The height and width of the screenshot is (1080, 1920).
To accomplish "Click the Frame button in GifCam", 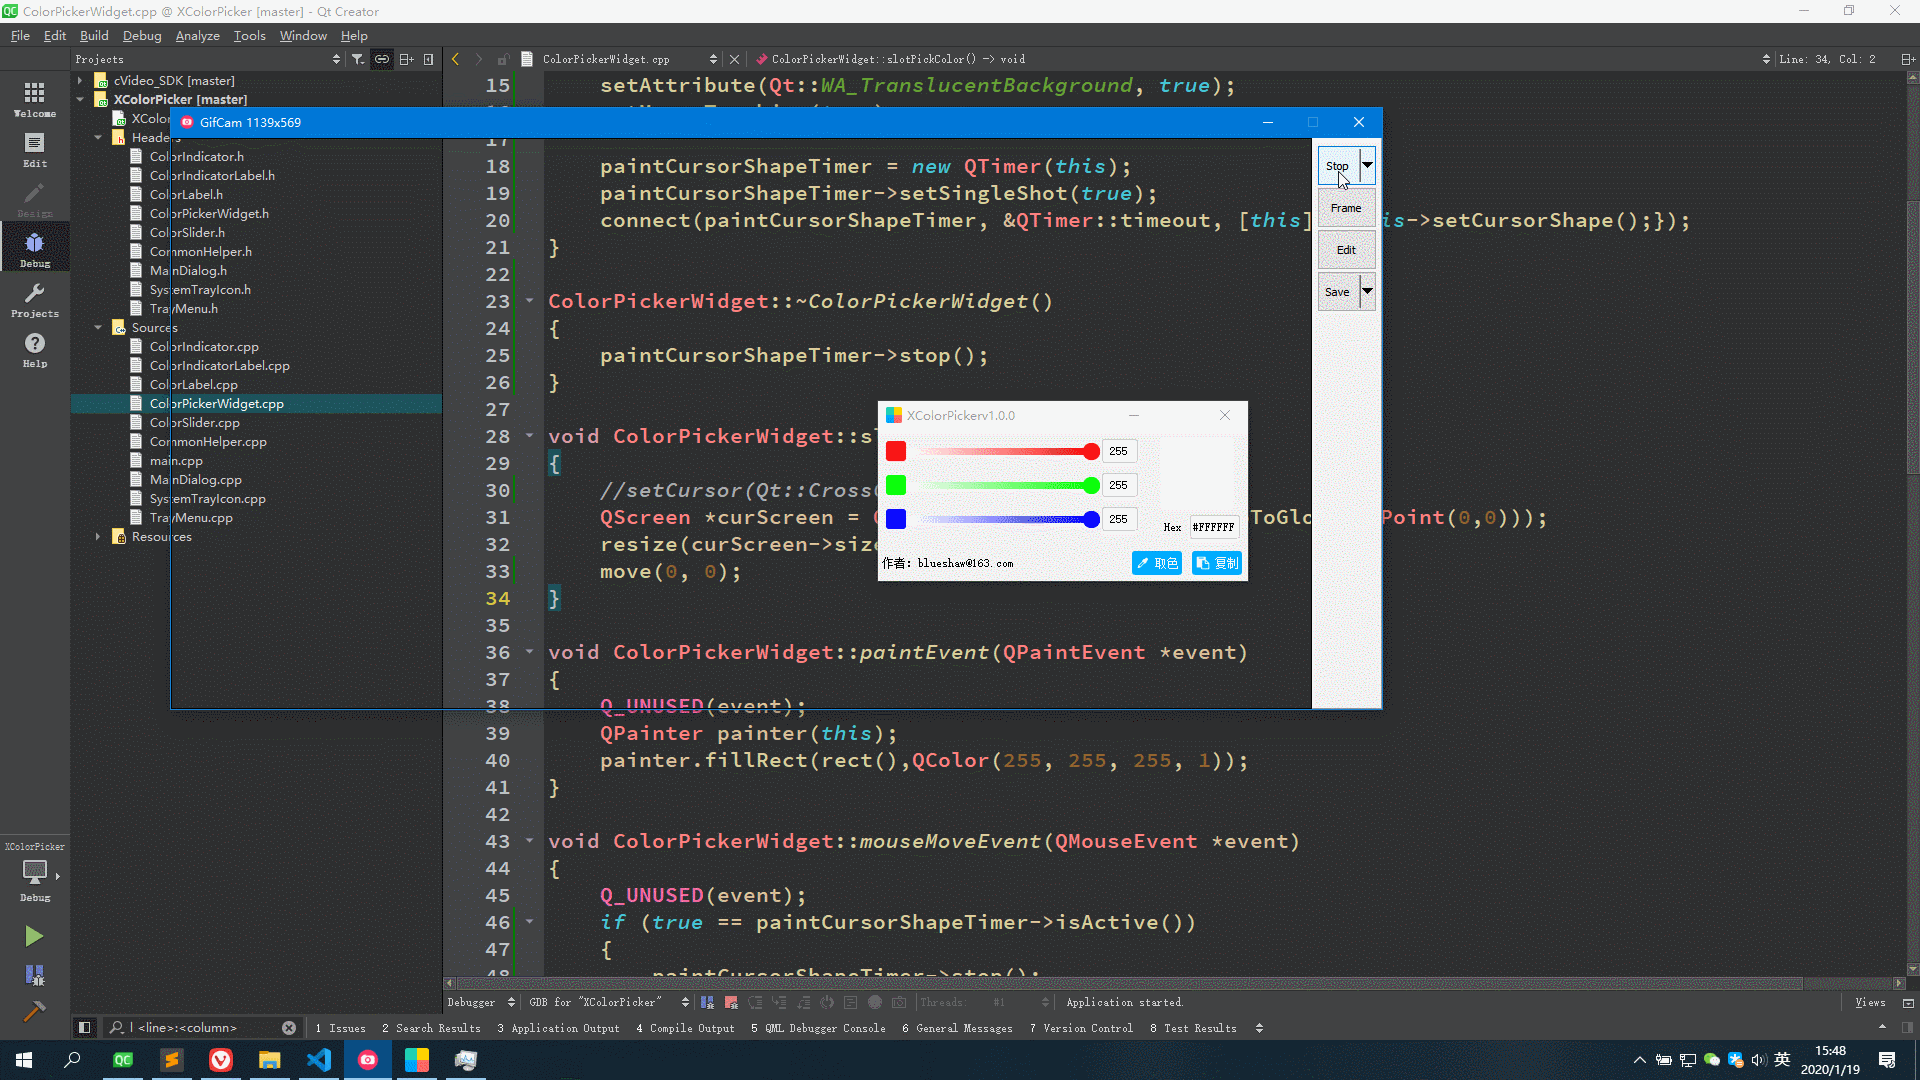I will coord(1346,208).
